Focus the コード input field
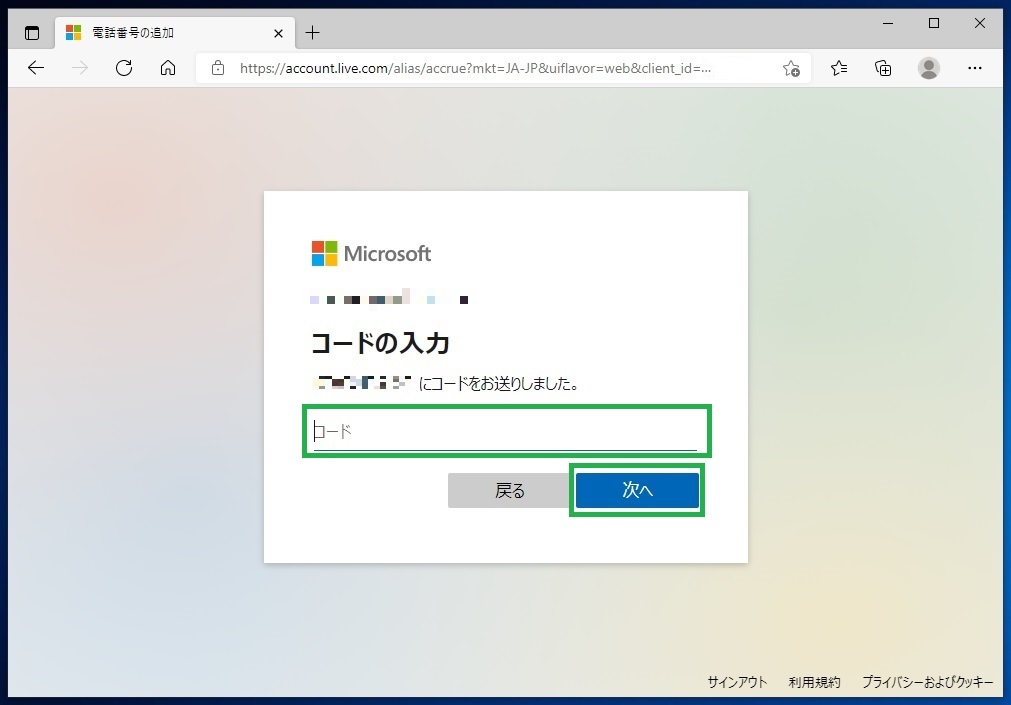The height and width of the screenshot is (705, 1011). pyautogui.click(x=506, y=431)
